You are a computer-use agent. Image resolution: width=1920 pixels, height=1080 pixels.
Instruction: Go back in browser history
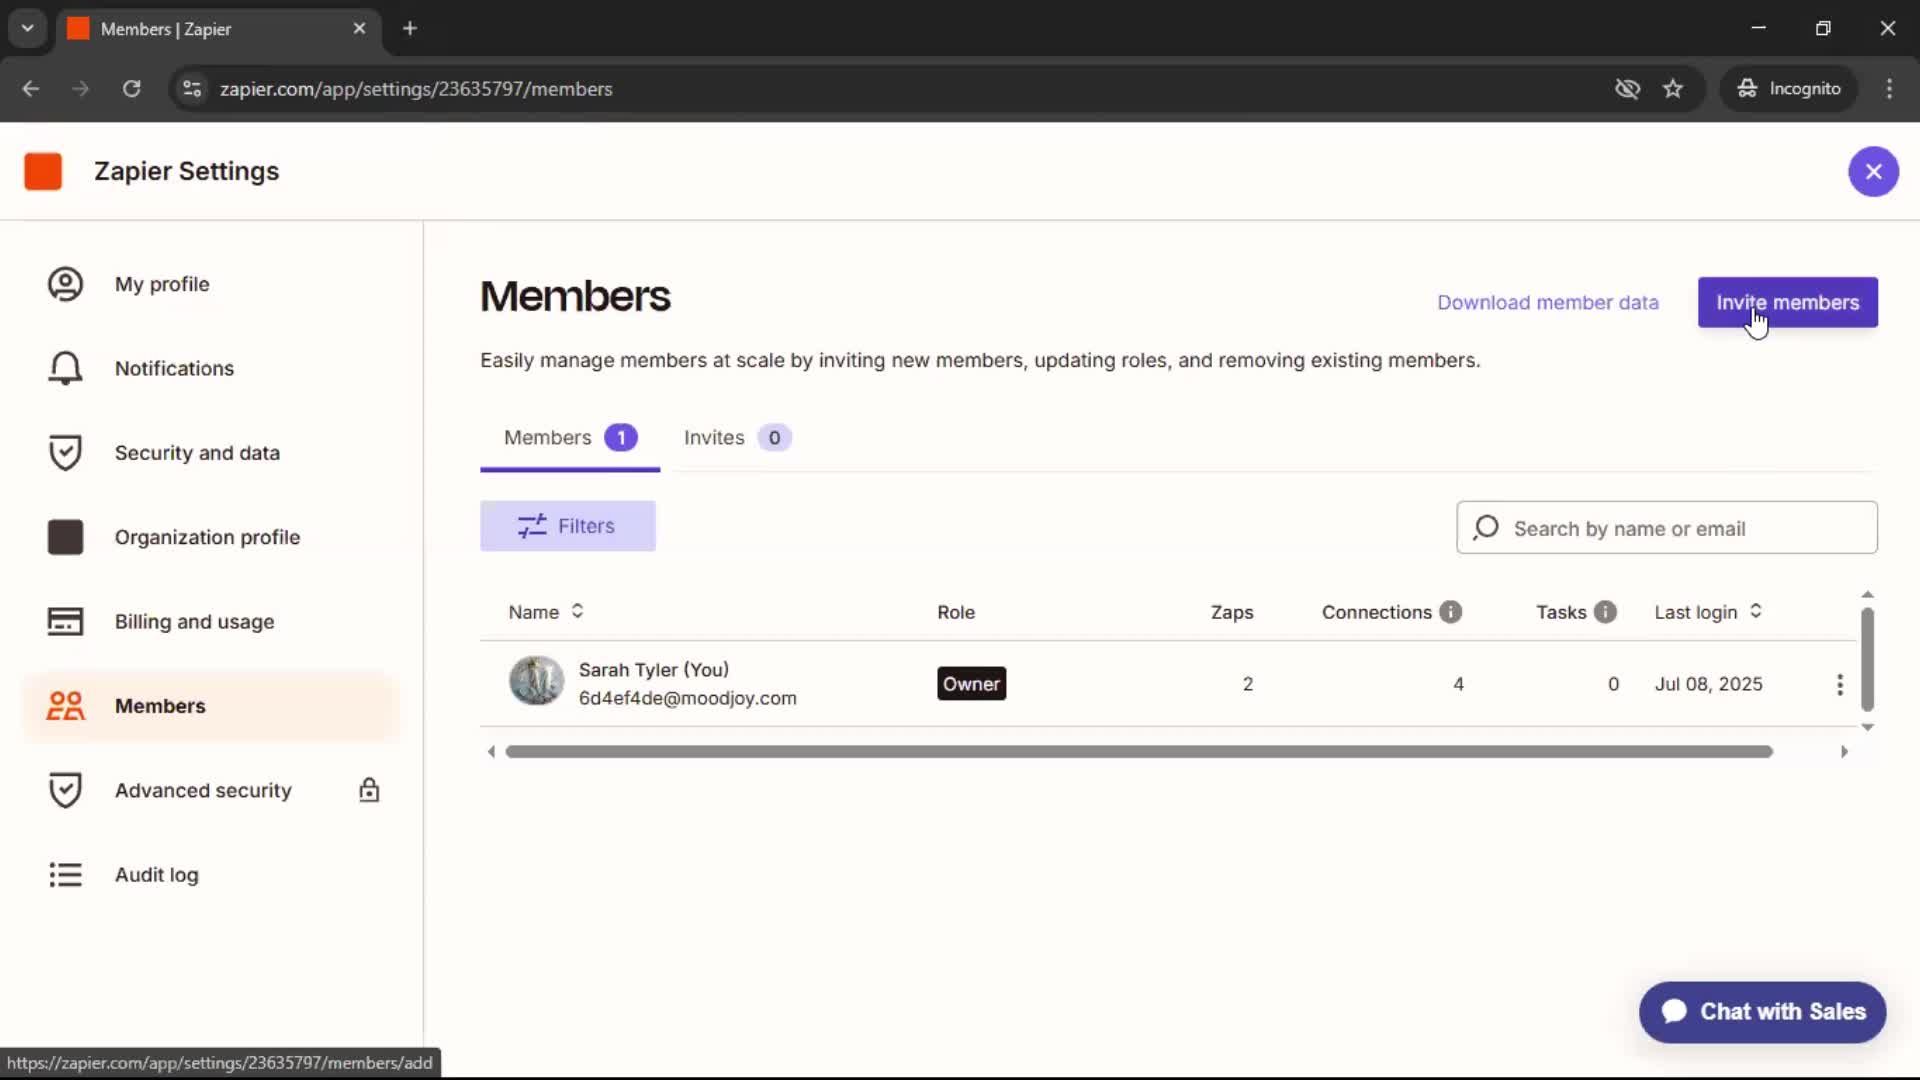(31, 88)
